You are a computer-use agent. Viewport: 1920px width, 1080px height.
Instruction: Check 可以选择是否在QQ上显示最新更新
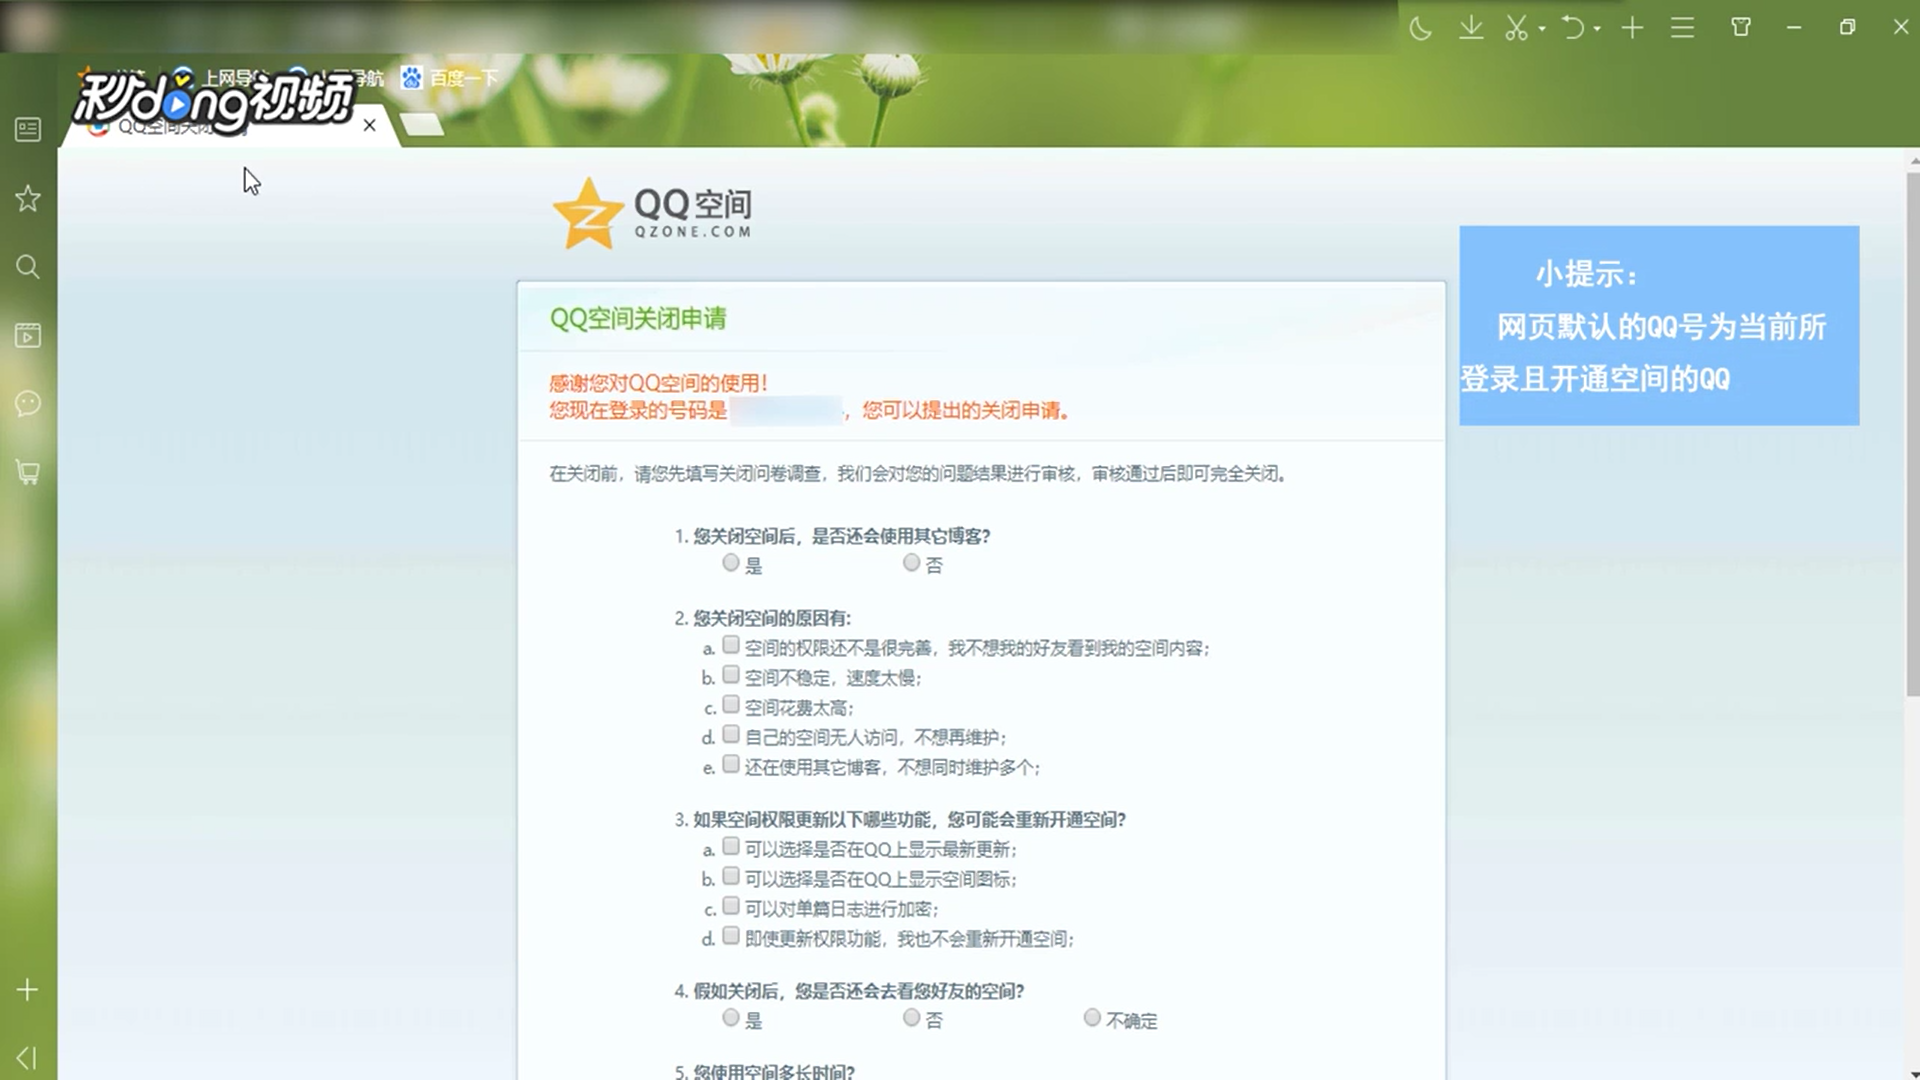point(731,847)
